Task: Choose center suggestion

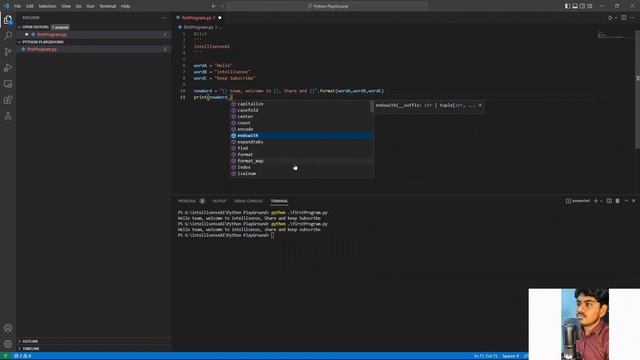Action: point(301,117)
